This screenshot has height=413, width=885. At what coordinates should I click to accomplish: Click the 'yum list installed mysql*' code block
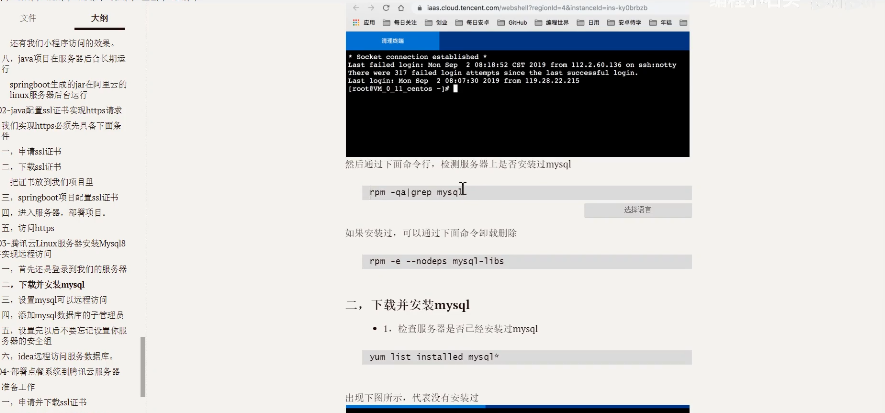[527, 357]
